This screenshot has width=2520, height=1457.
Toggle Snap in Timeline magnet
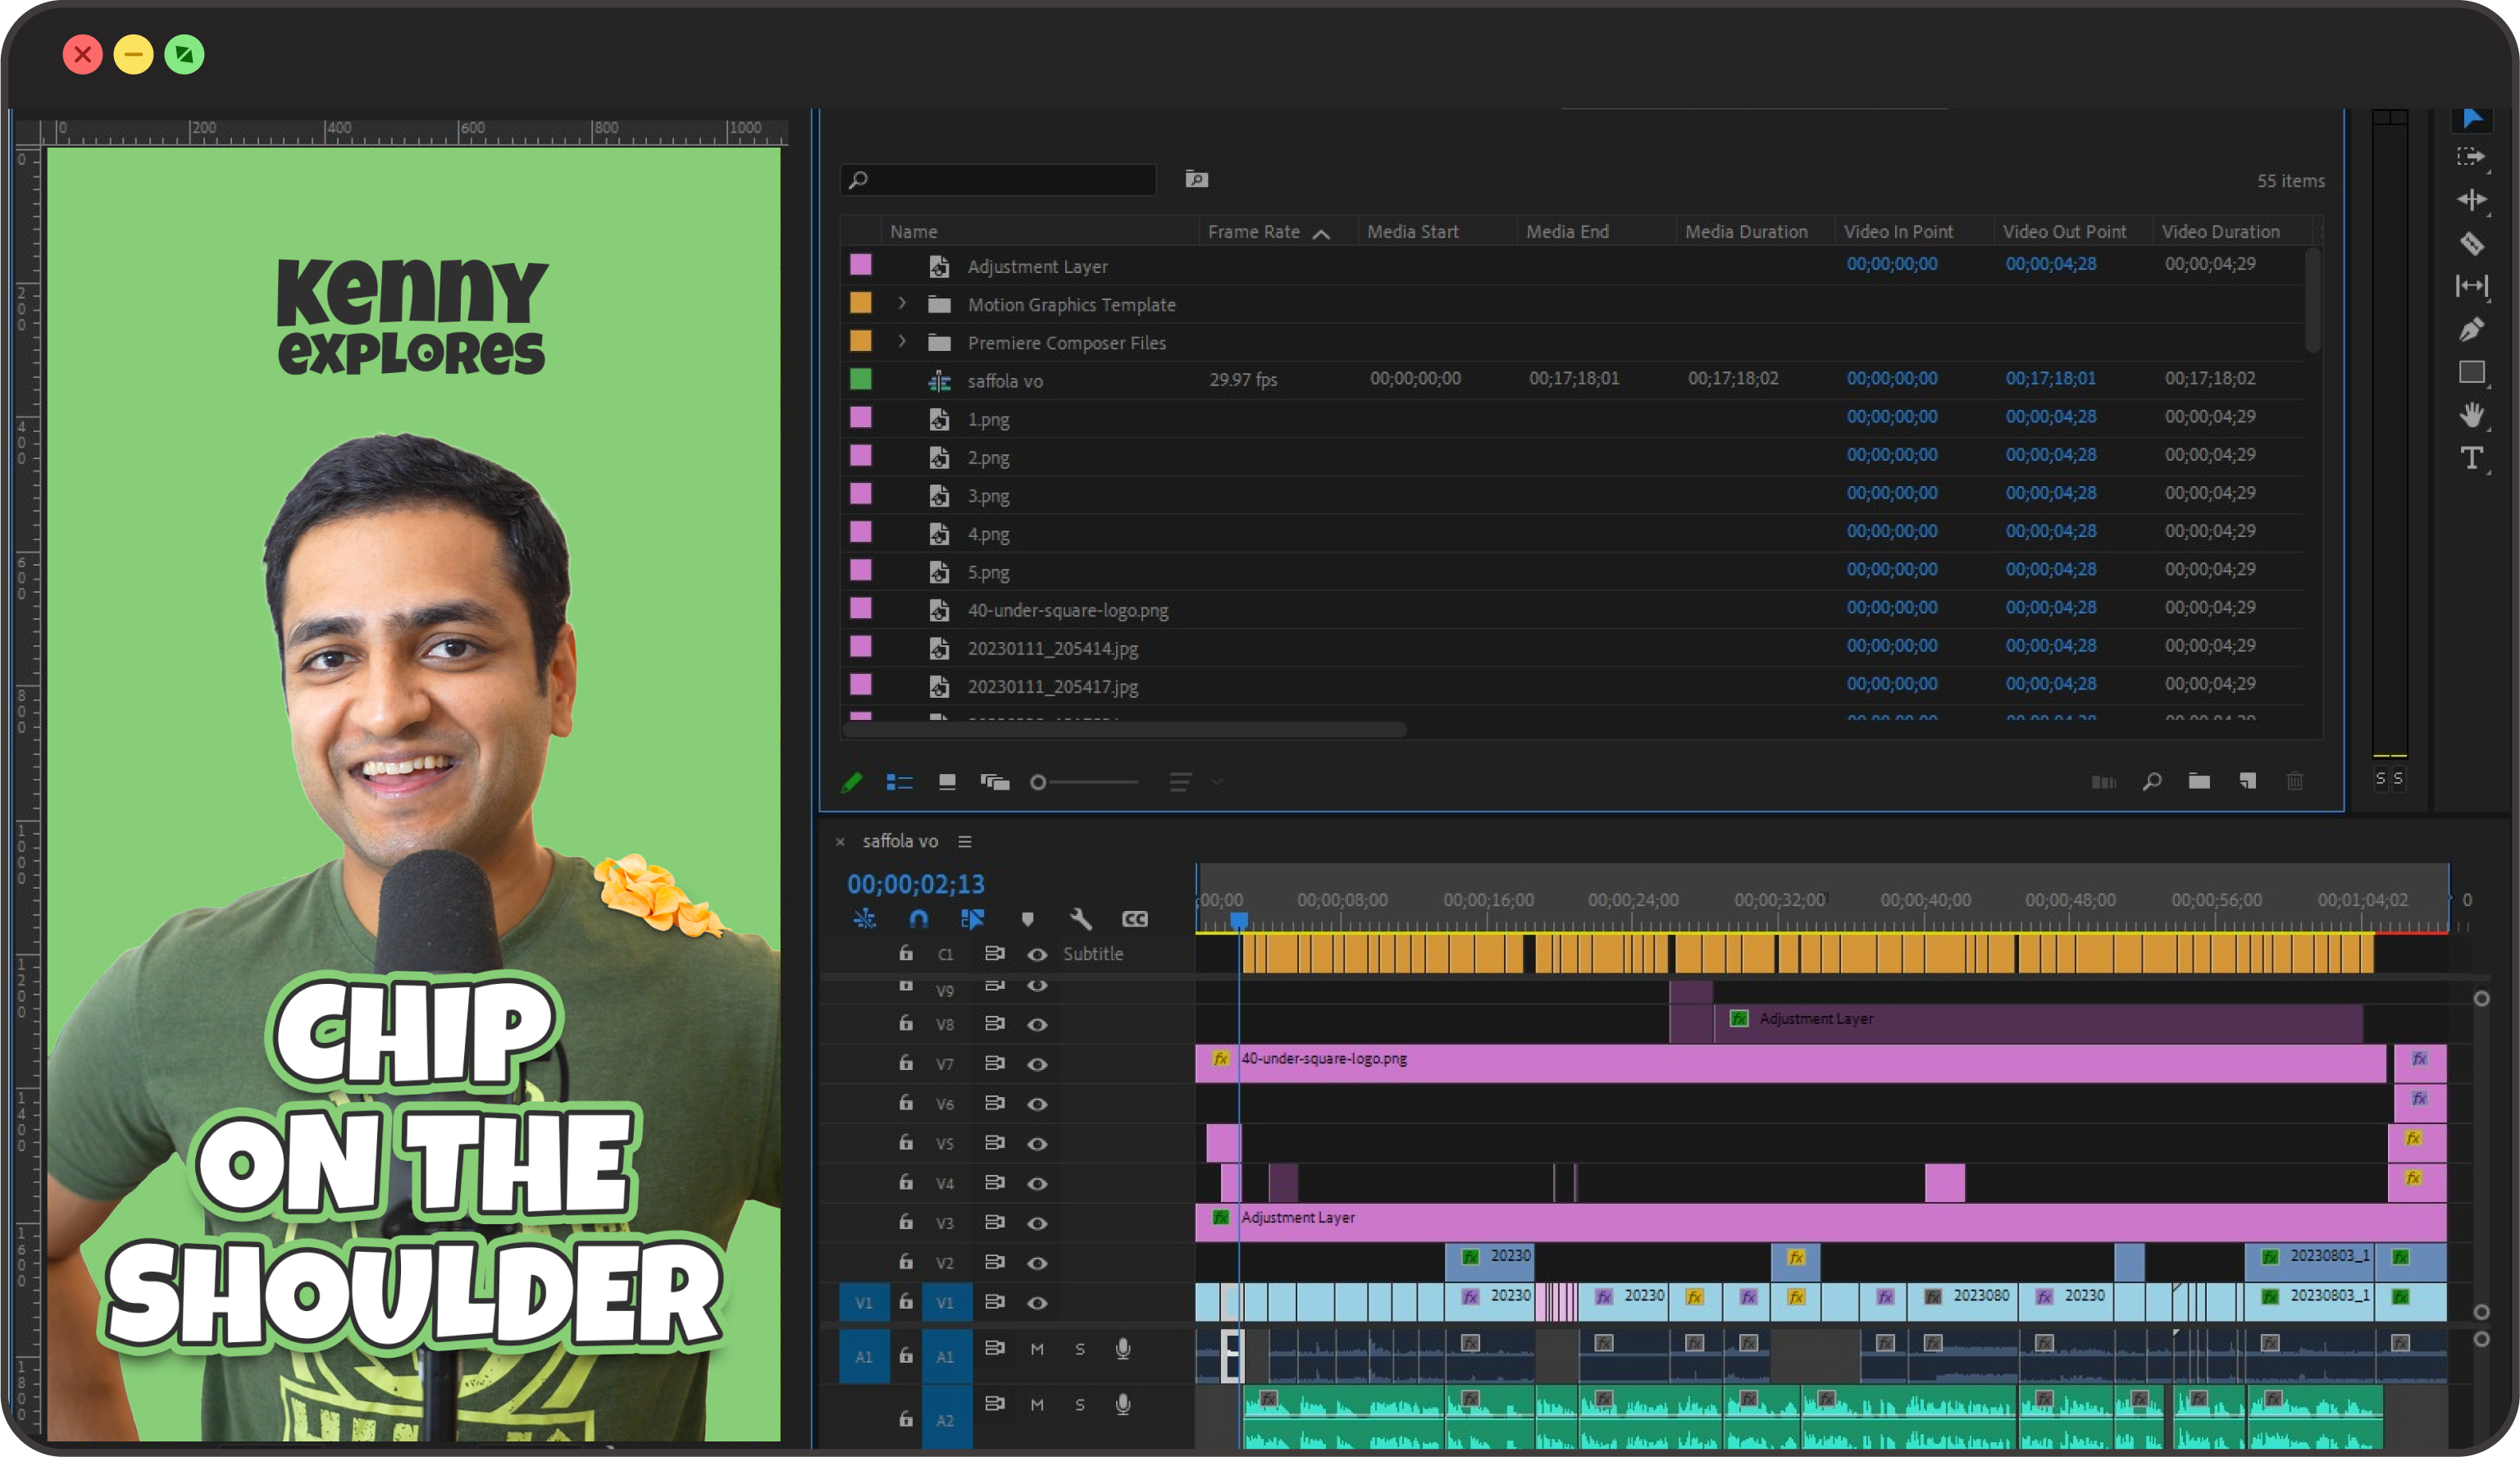[x=918, y=919]
